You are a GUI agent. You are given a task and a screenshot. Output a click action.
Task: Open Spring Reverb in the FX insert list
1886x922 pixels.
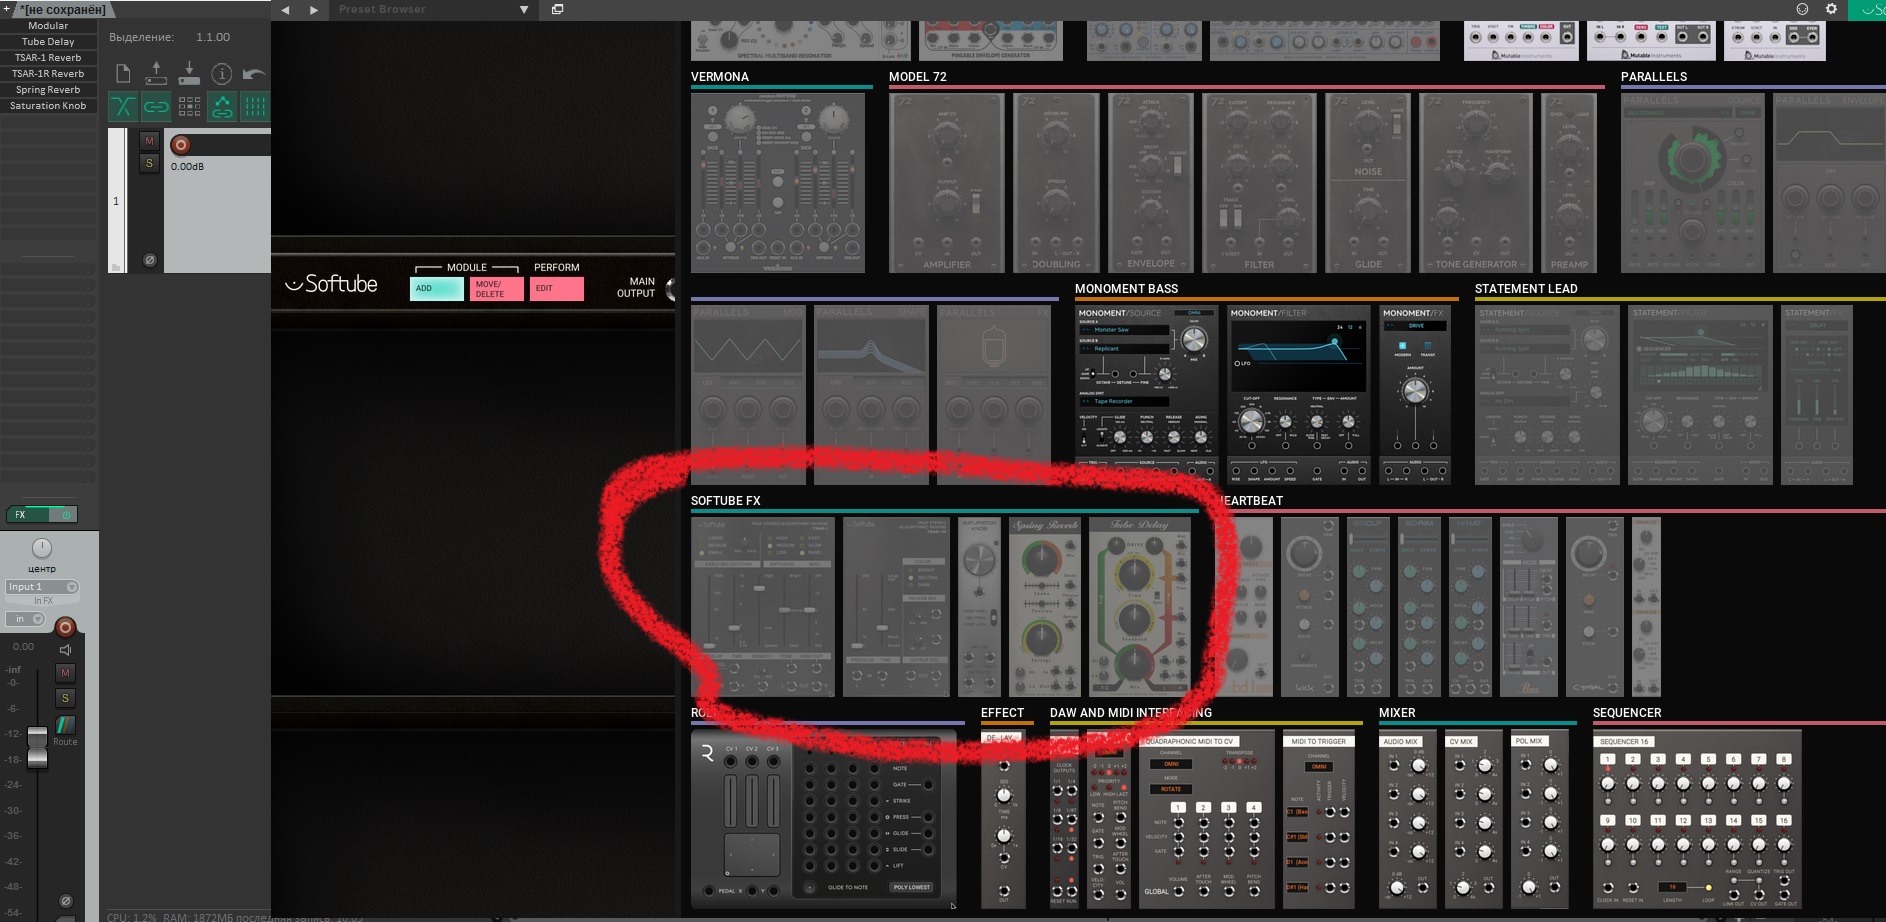coord(48,89)
